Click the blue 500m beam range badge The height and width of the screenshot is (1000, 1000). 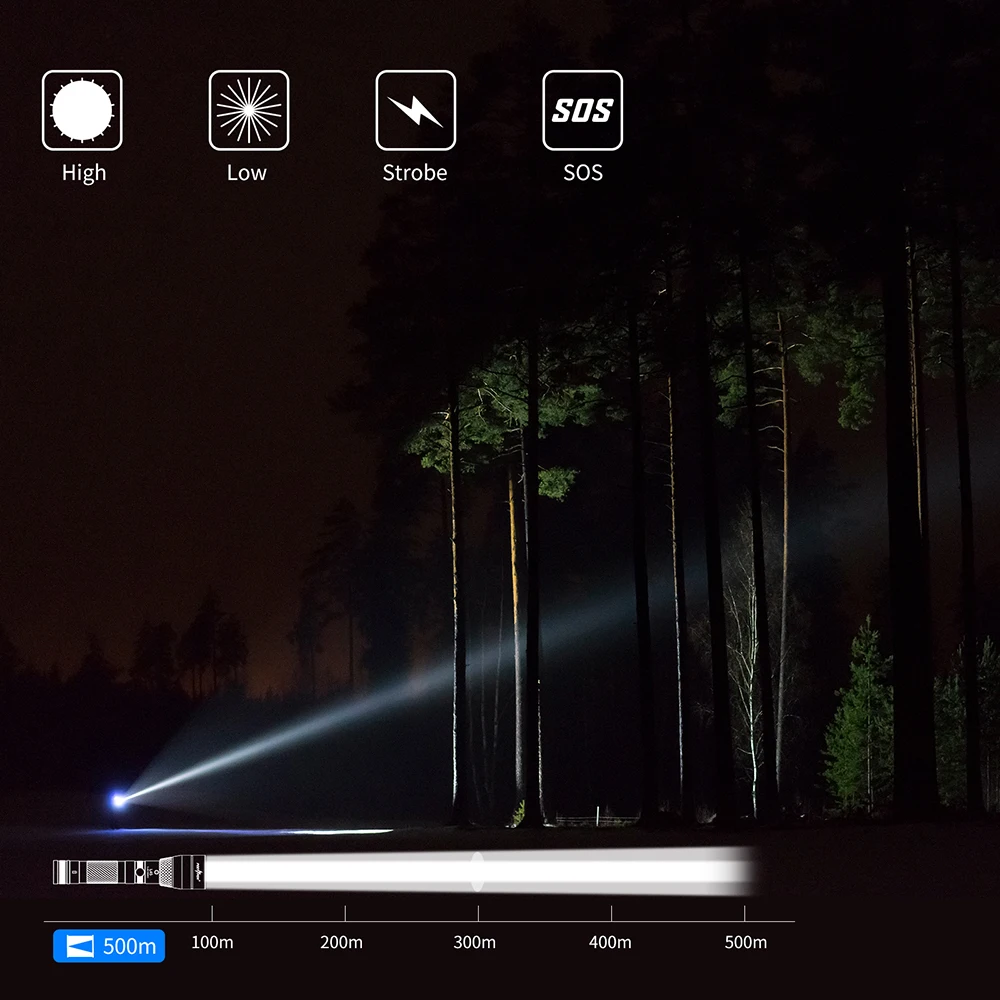coord(109,946)
